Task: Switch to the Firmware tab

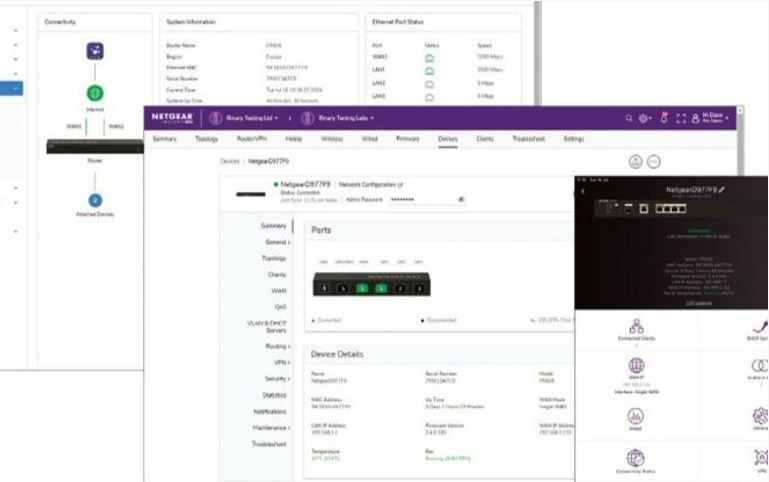Action: 408,139
